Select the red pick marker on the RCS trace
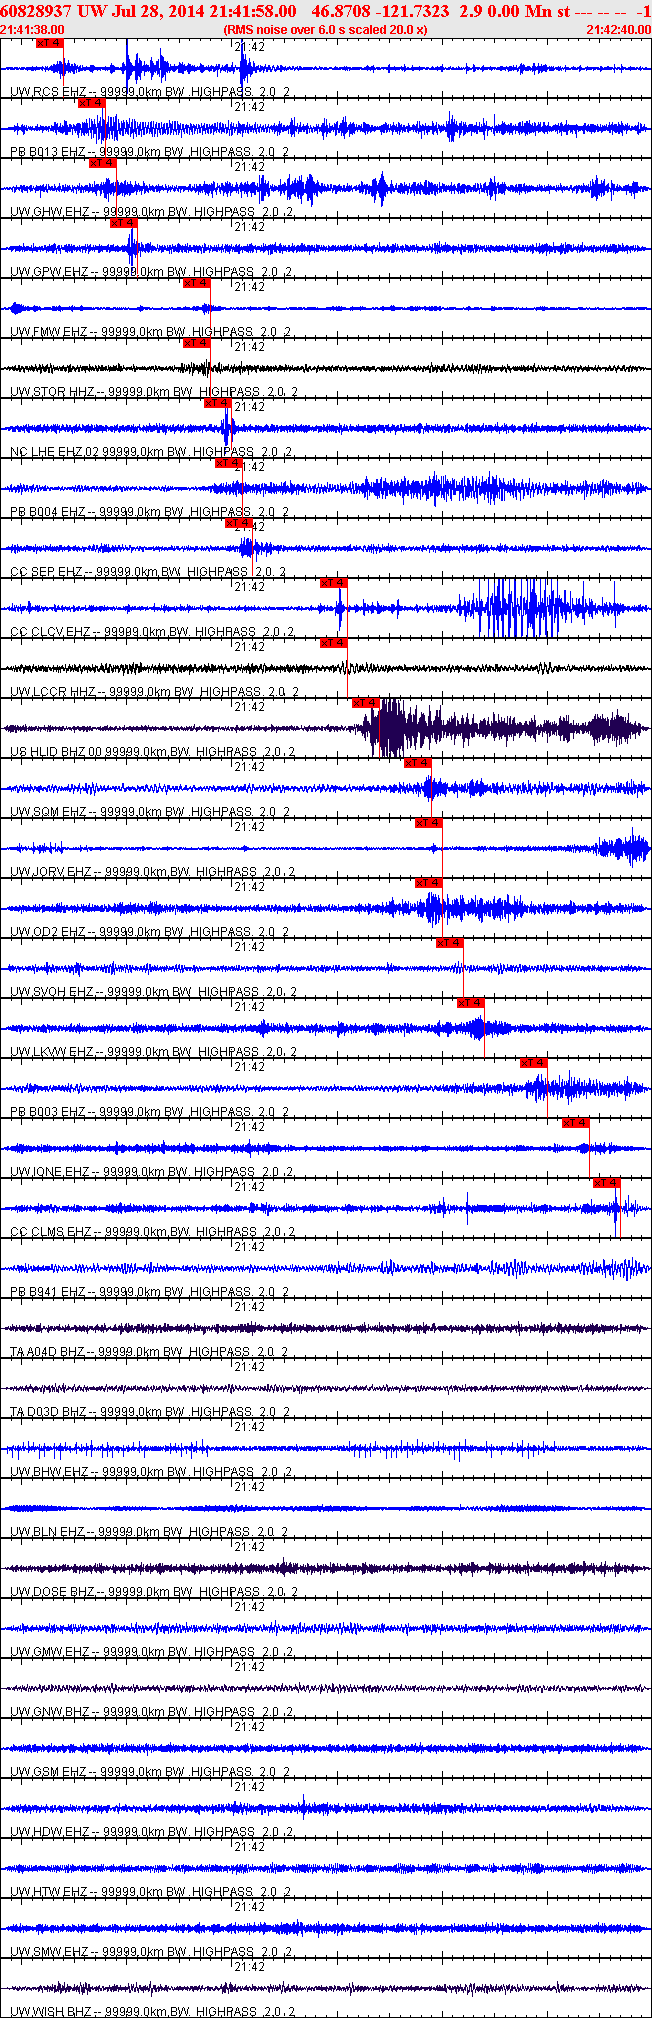This screenshot has height=2018, width=652. [49, 43]
